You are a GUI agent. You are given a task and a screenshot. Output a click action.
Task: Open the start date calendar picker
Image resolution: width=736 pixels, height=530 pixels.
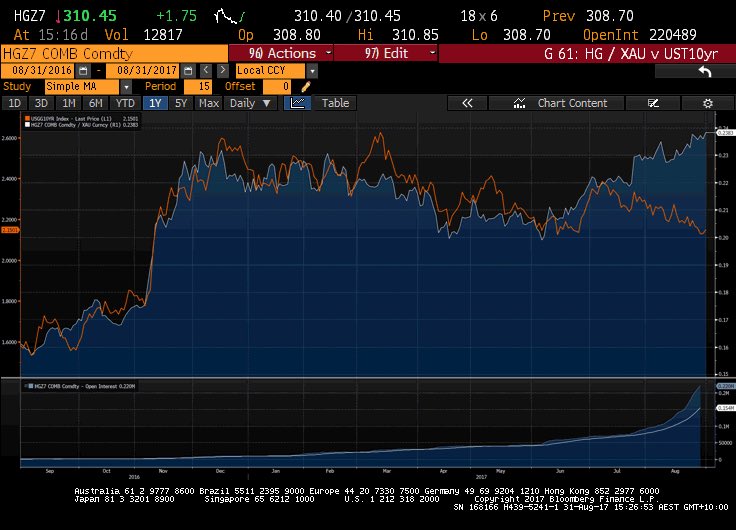(83, 71)
